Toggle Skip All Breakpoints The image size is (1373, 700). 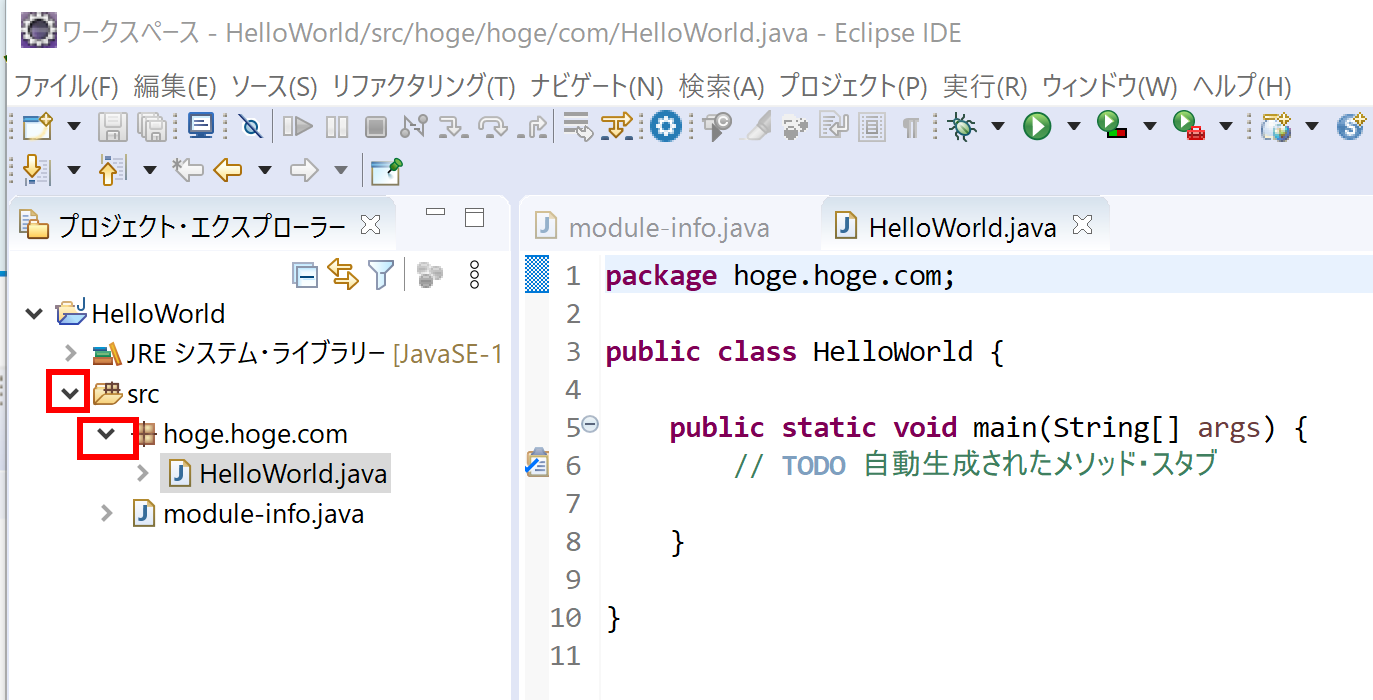(251, 126)
